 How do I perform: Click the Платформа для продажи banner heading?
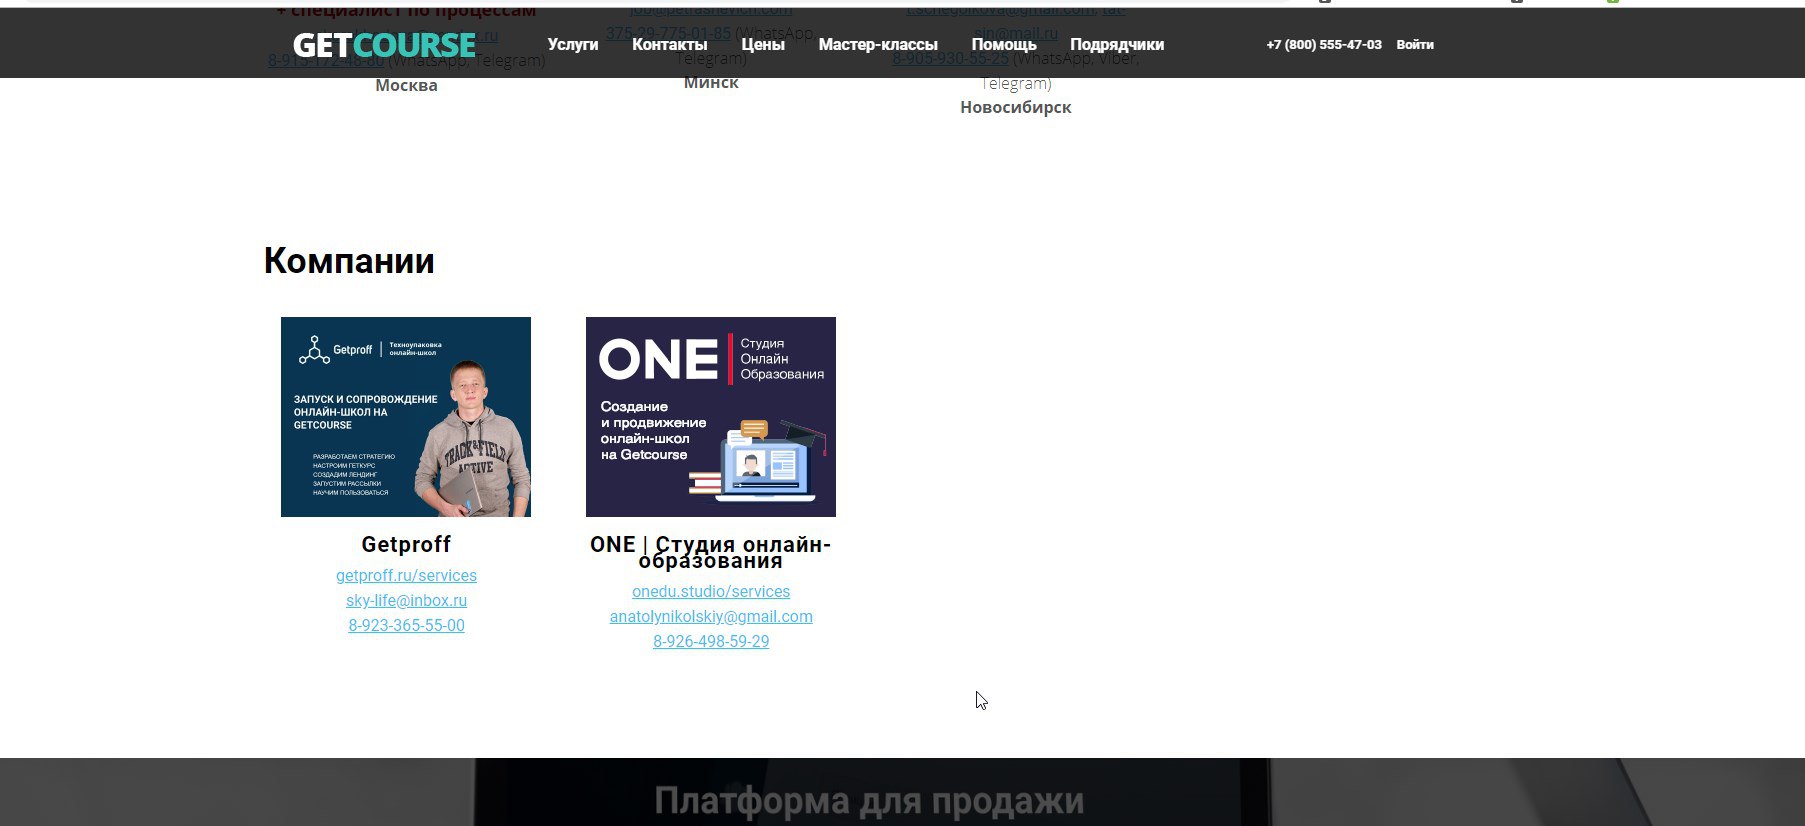tap(869, 801)
